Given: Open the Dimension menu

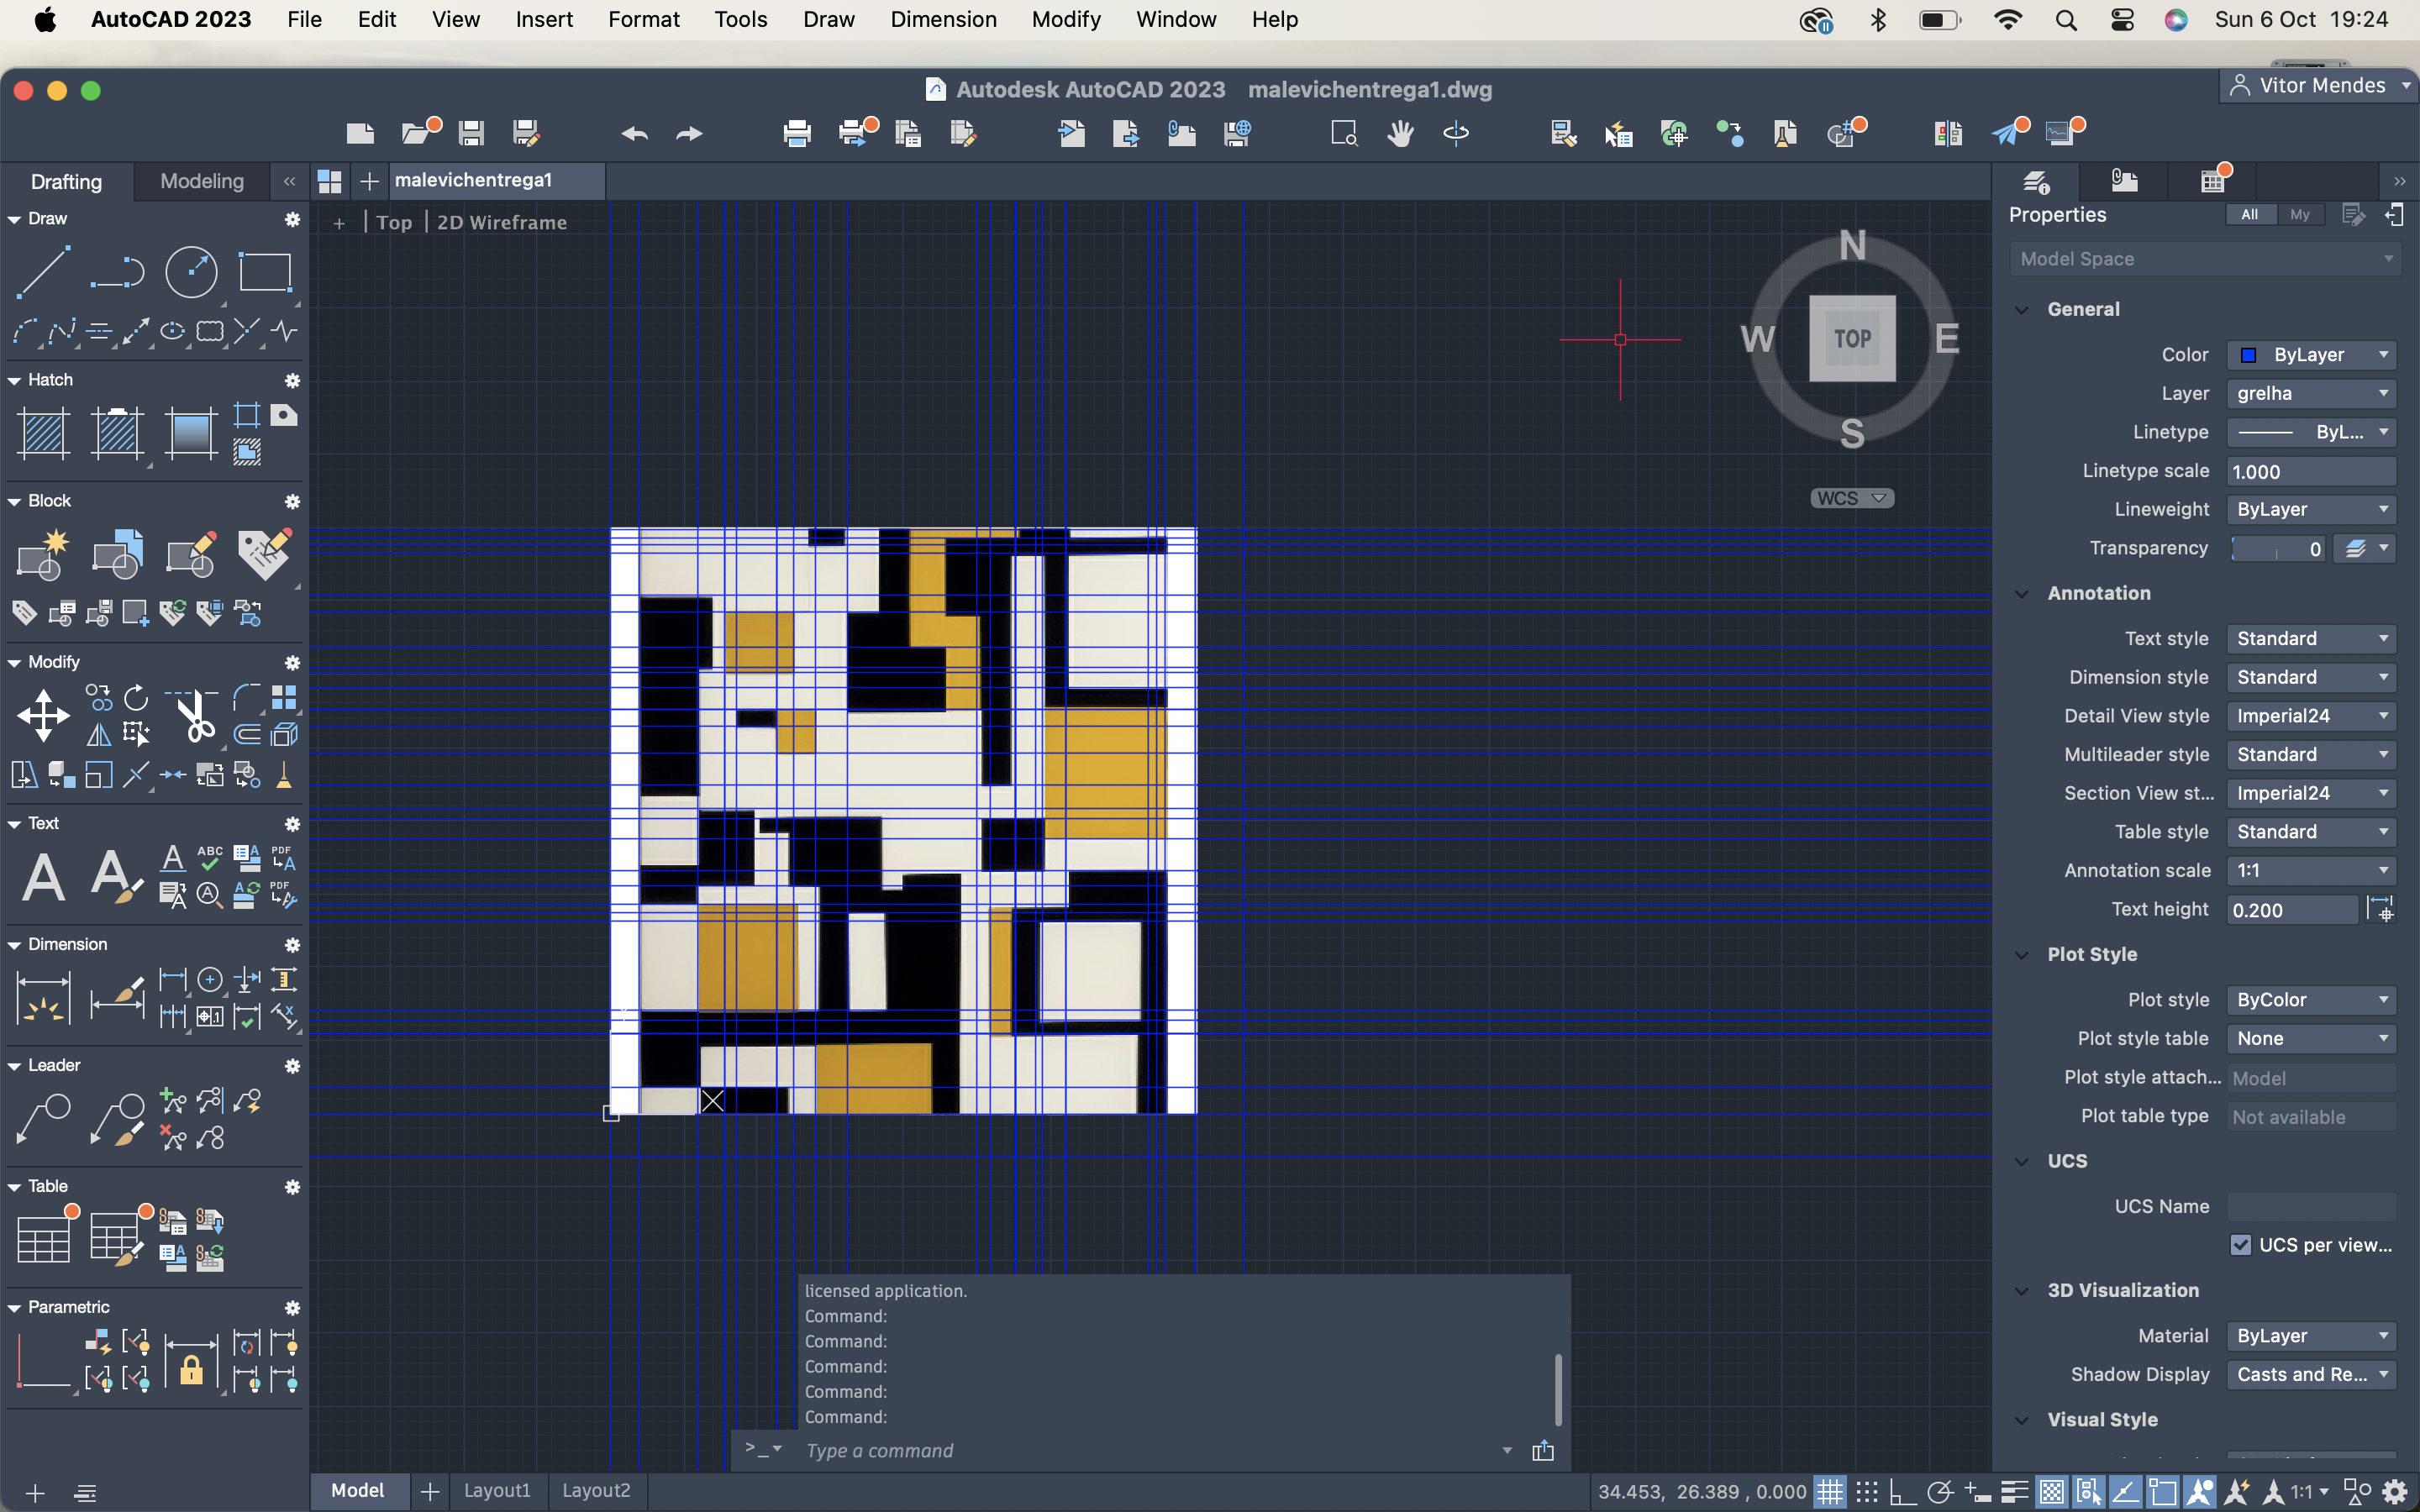Looking at the screenshot, I should (x=942, y=19).
